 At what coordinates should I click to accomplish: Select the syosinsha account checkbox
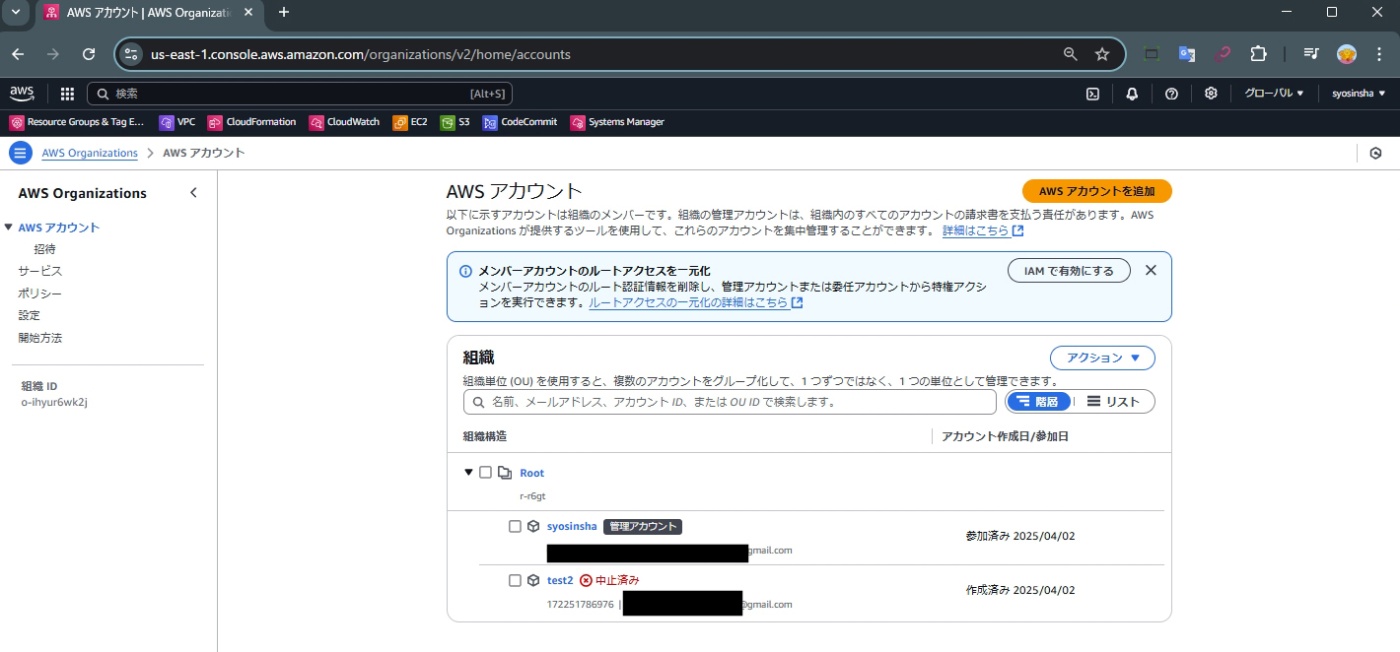pyautogui.click(x=515, y=526)
